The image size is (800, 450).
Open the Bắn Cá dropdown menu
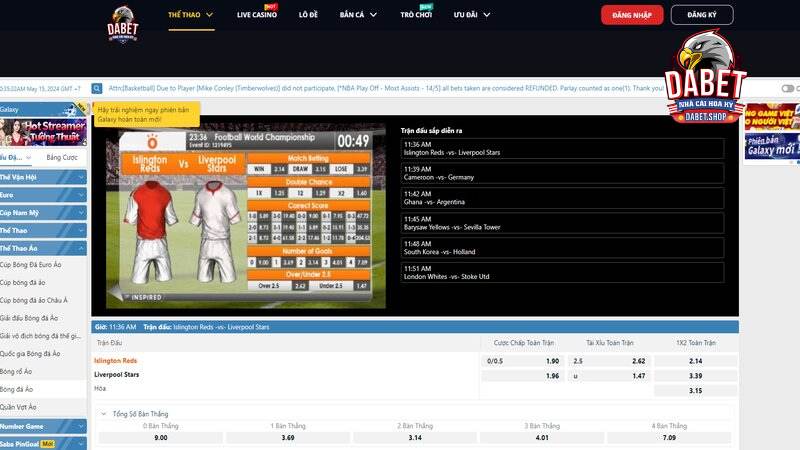click(x=358, y=15)
